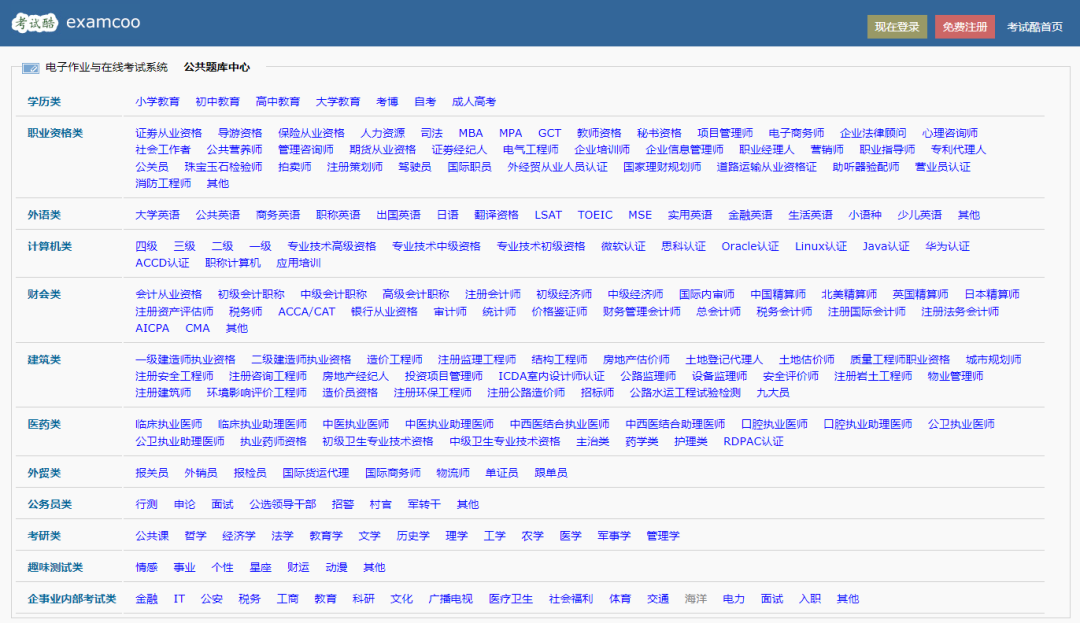
Task: Open 高中教育 category link
Action: [278, 101]
